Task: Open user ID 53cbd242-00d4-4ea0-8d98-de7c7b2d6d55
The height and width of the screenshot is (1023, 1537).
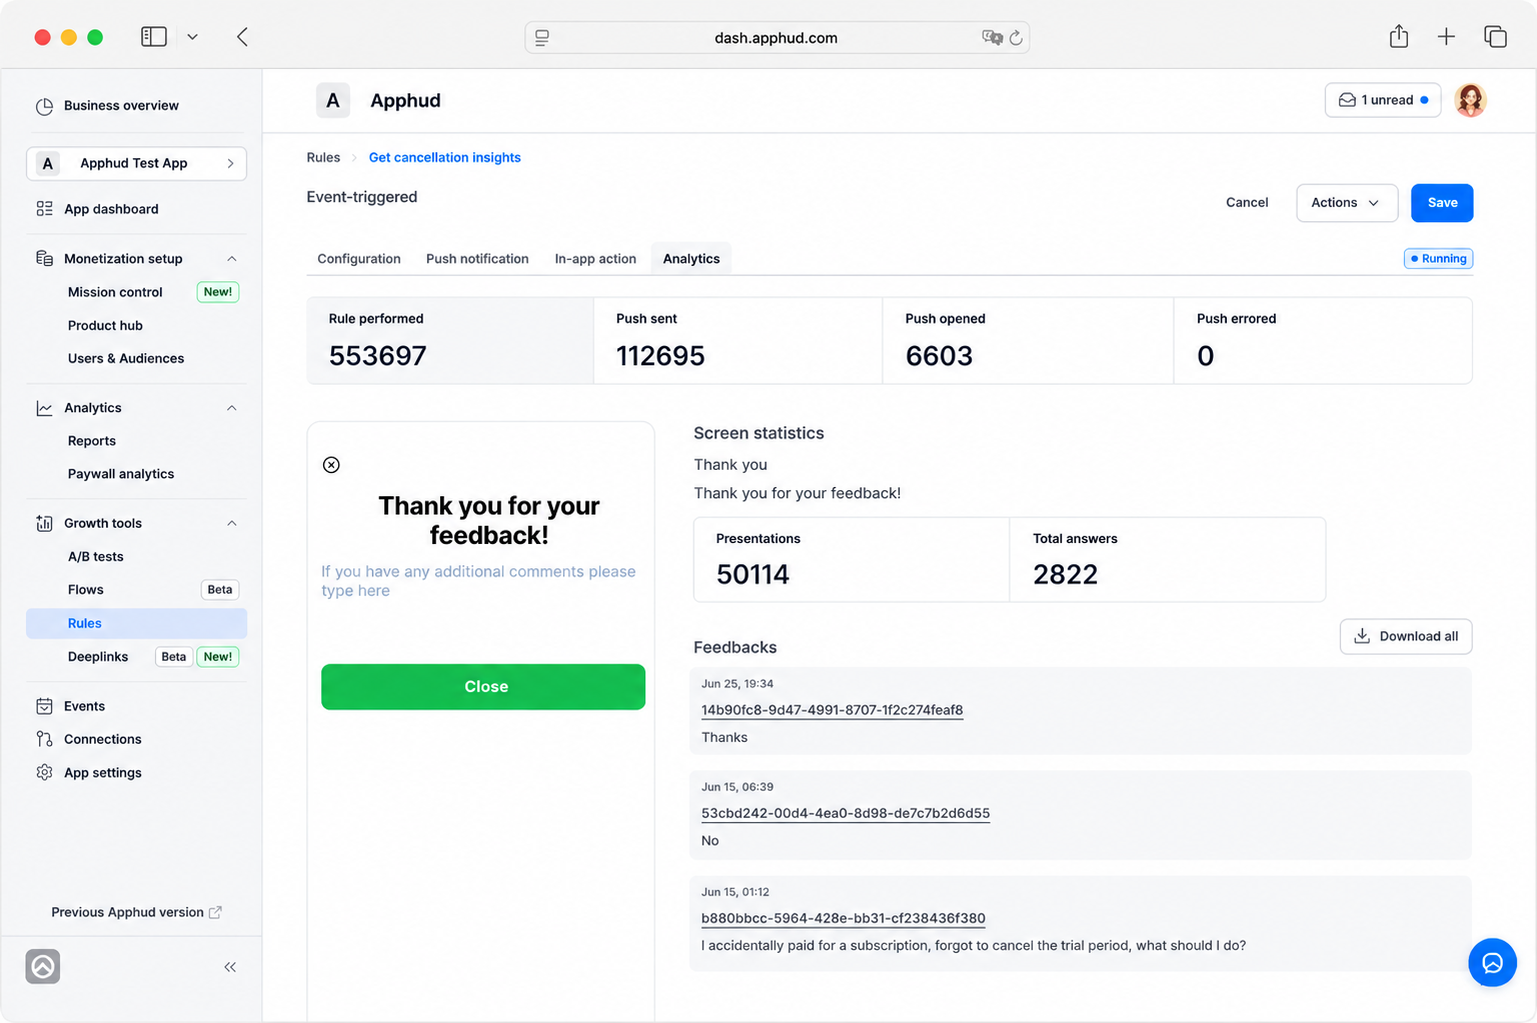Action: (x=845, y=813)
